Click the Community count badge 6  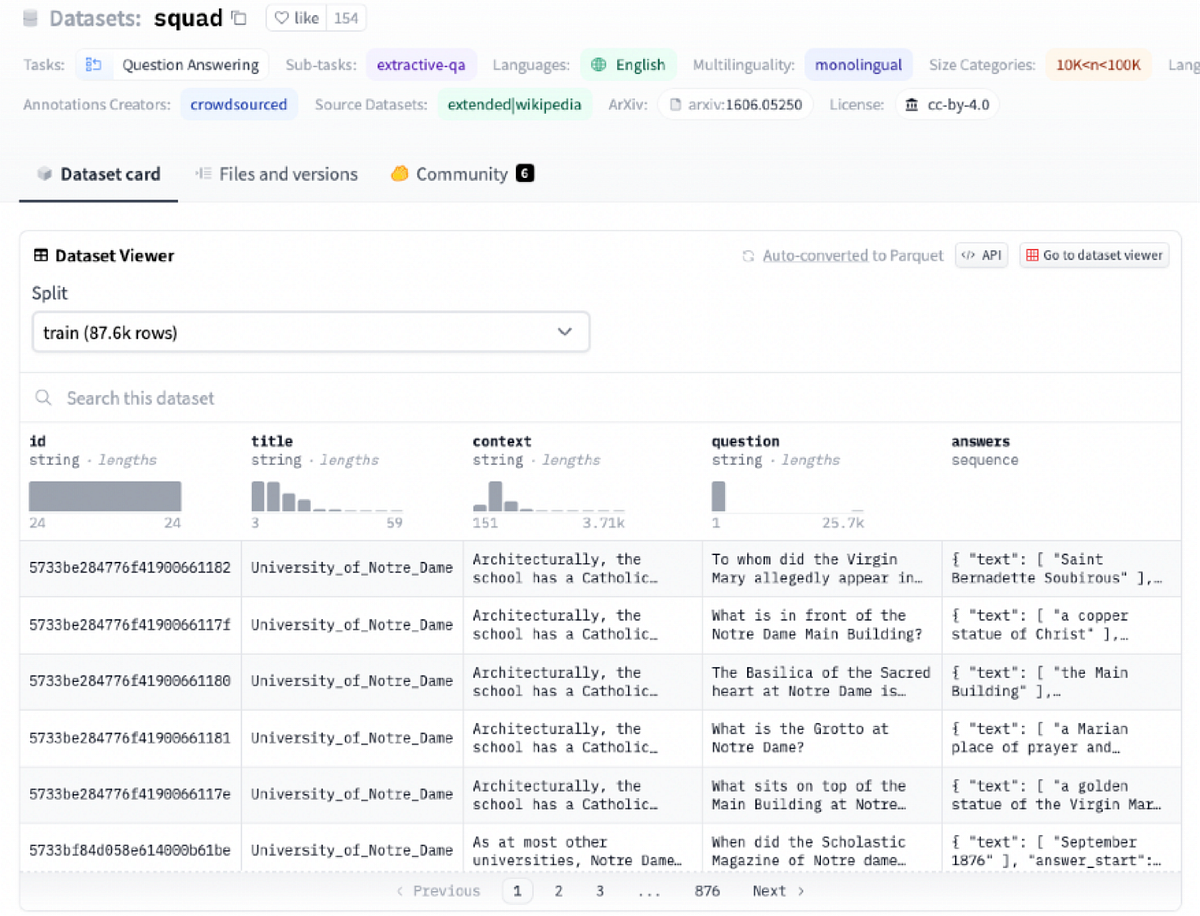click(525, 174)
